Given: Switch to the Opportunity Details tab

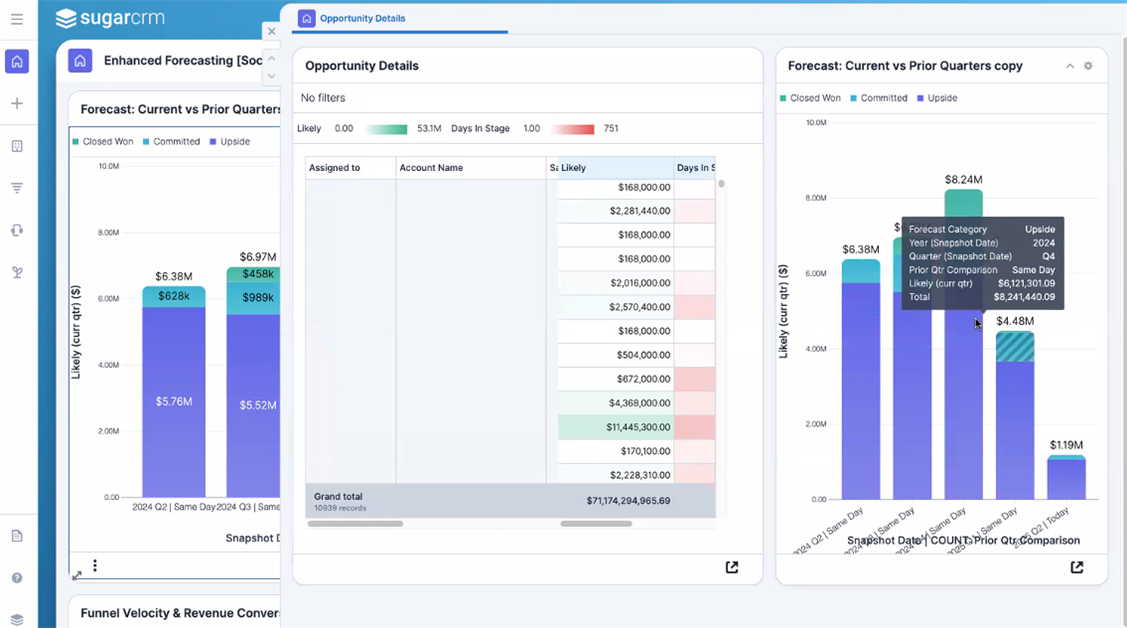Looking at the screenshot, I should click(362, 18).
